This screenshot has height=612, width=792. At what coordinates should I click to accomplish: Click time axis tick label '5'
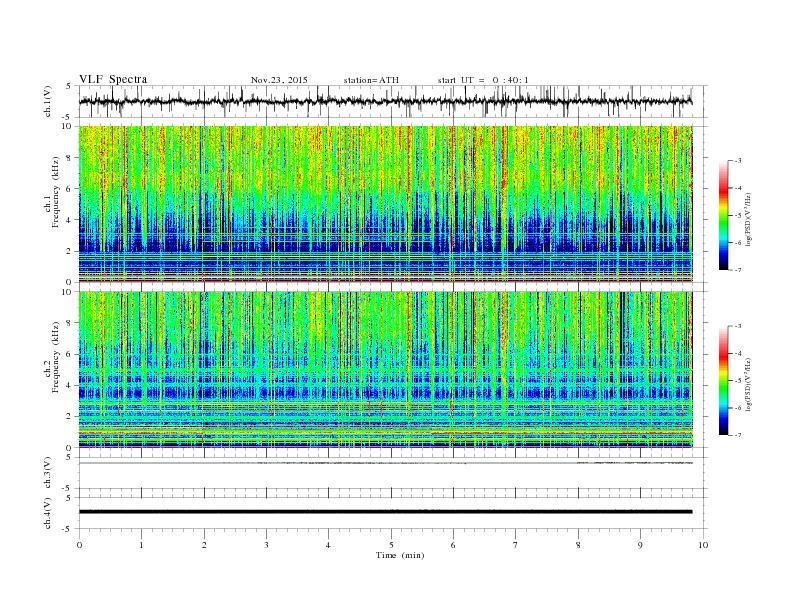coord(391,545)
